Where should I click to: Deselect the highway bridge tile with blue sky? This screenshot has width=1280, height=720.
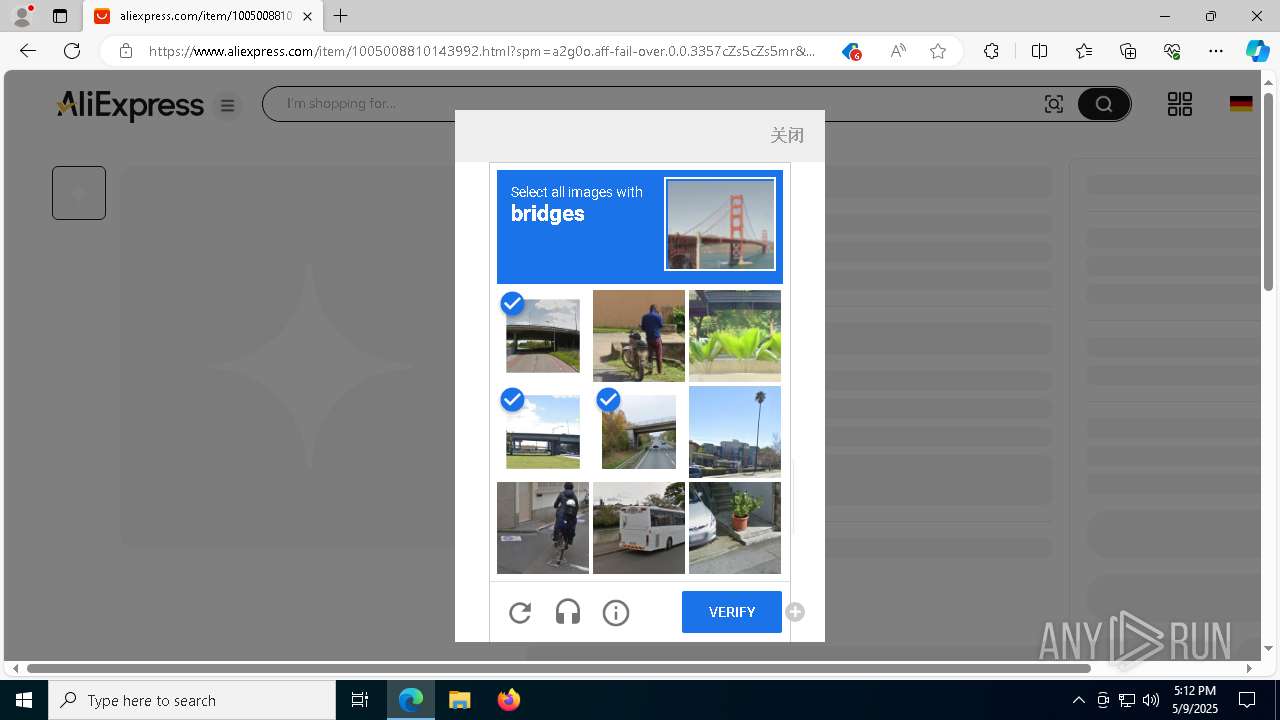tap(543, 432)
